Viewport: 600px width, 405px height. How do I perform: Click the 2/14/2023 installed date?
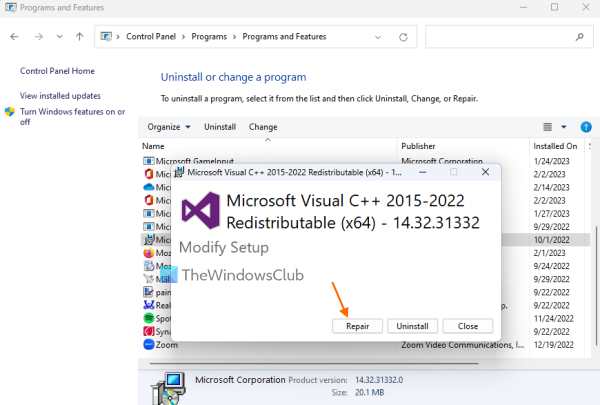coord(551,187)
